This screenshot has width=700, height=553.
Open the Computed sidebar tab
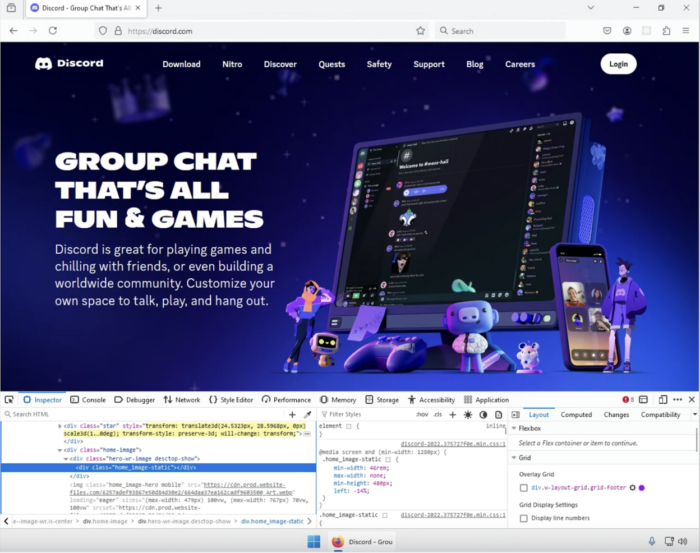click(576, 415)
